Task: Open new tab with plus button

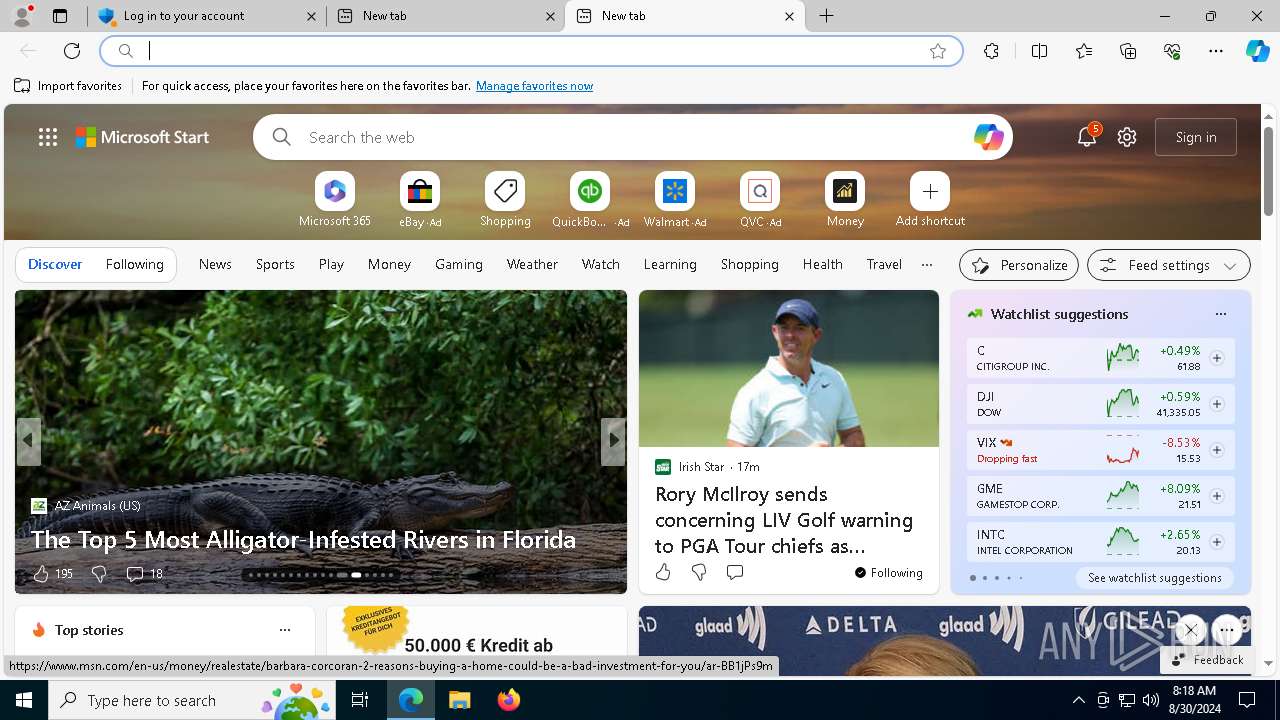Action: tap(826, 16)
